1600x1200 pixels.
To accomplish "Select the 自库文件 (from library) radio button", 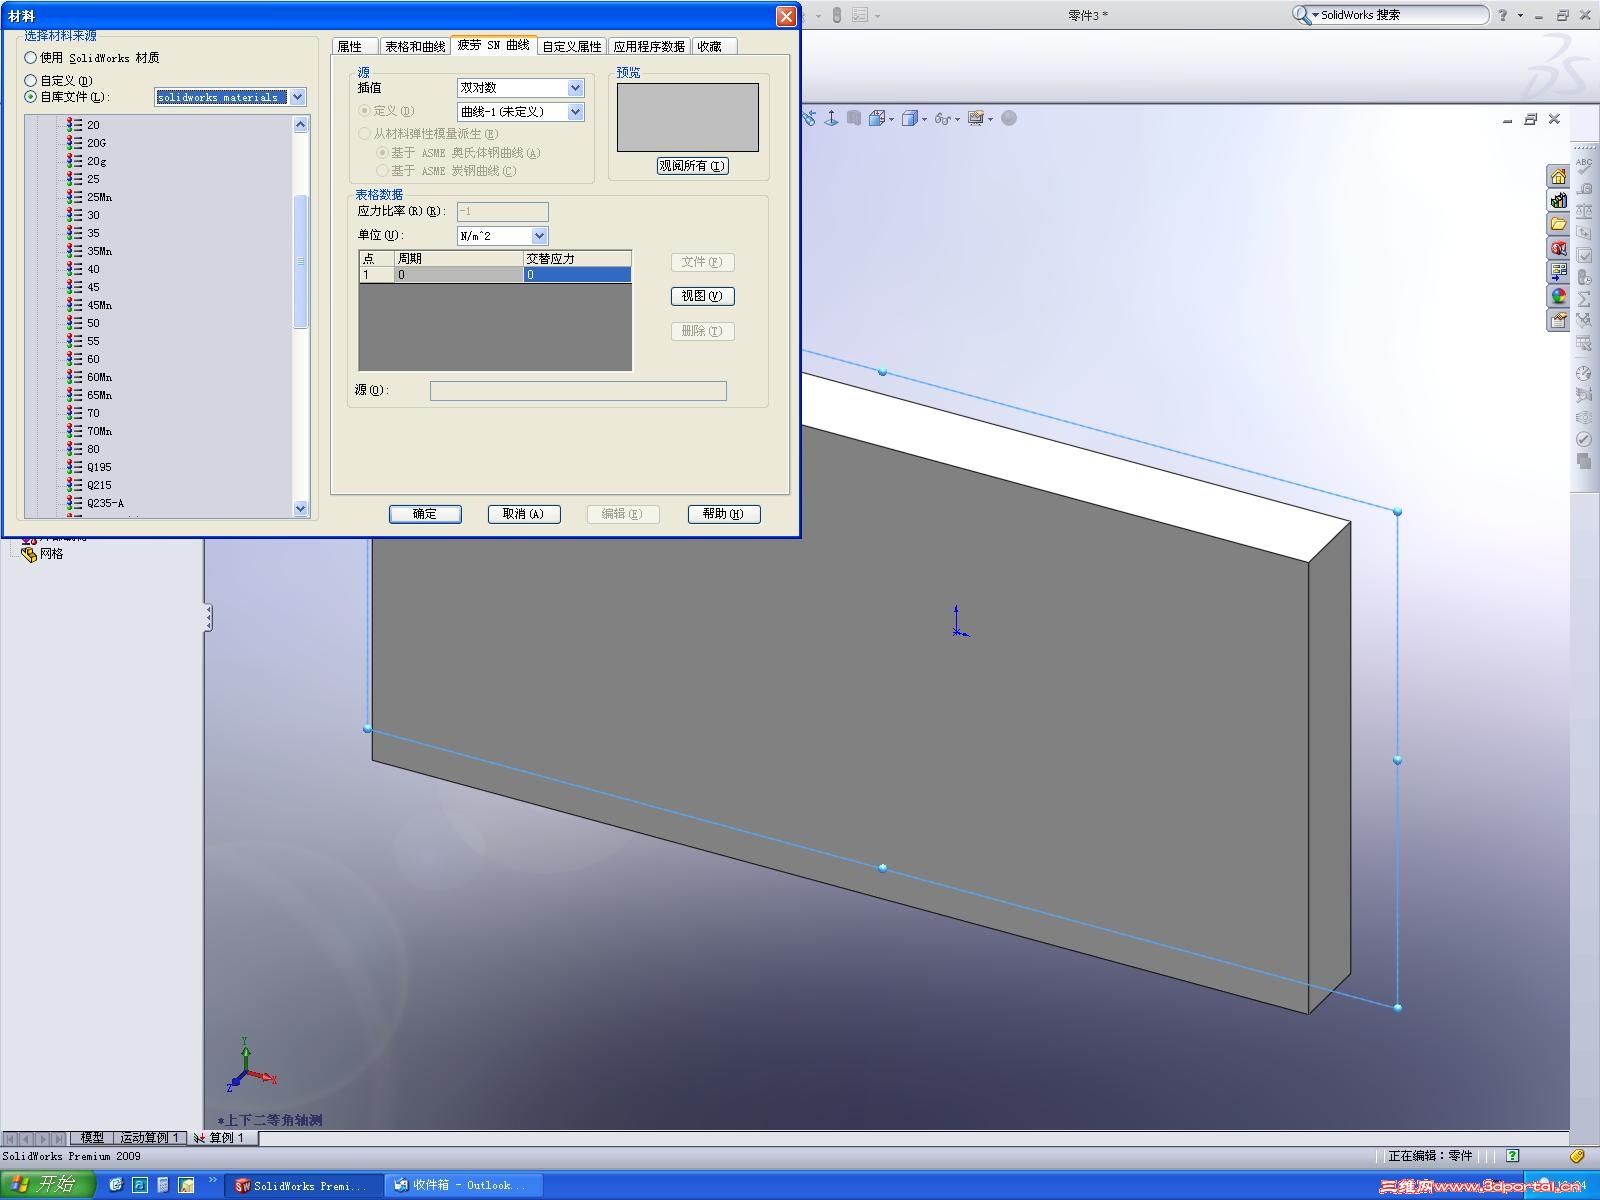I will click(x=31, y=97).
